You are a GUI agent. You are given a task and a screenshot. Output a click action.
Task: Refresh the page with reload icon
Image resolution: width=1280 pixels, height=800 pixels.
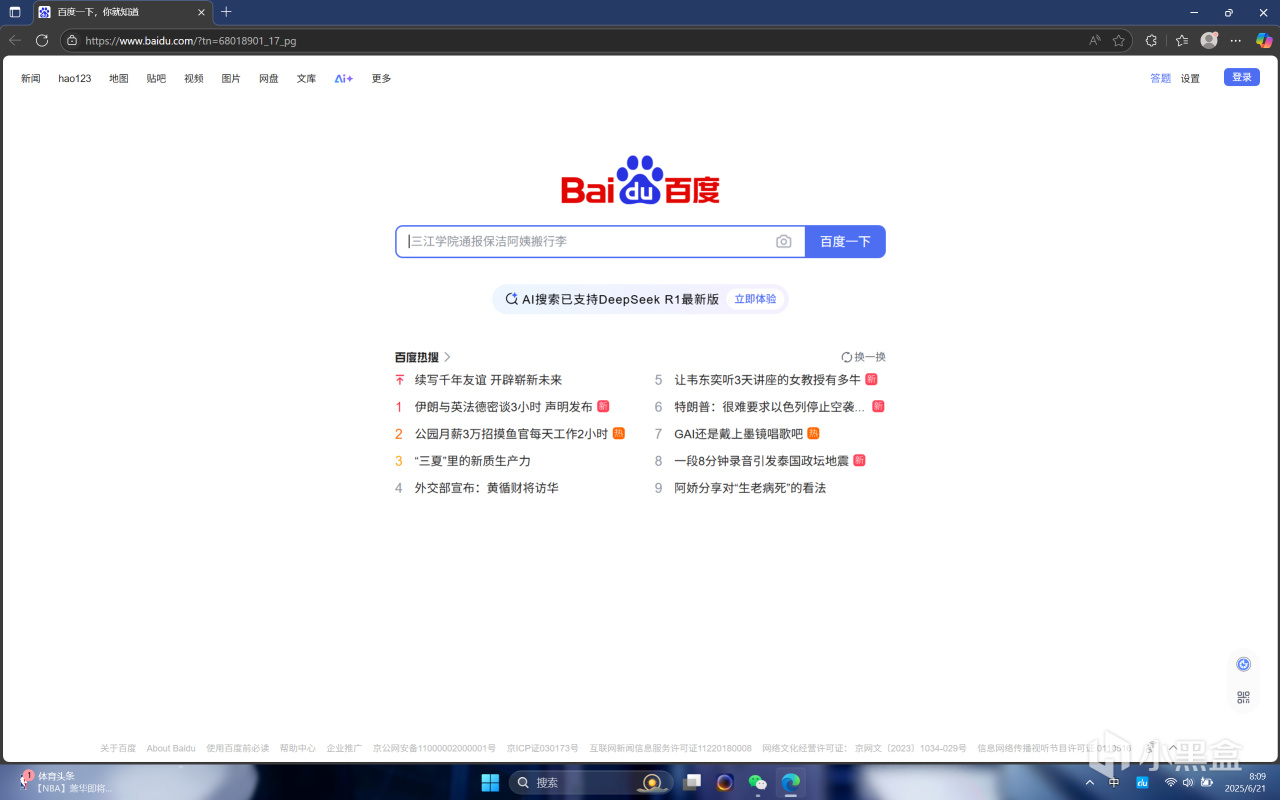pos(42,40)
